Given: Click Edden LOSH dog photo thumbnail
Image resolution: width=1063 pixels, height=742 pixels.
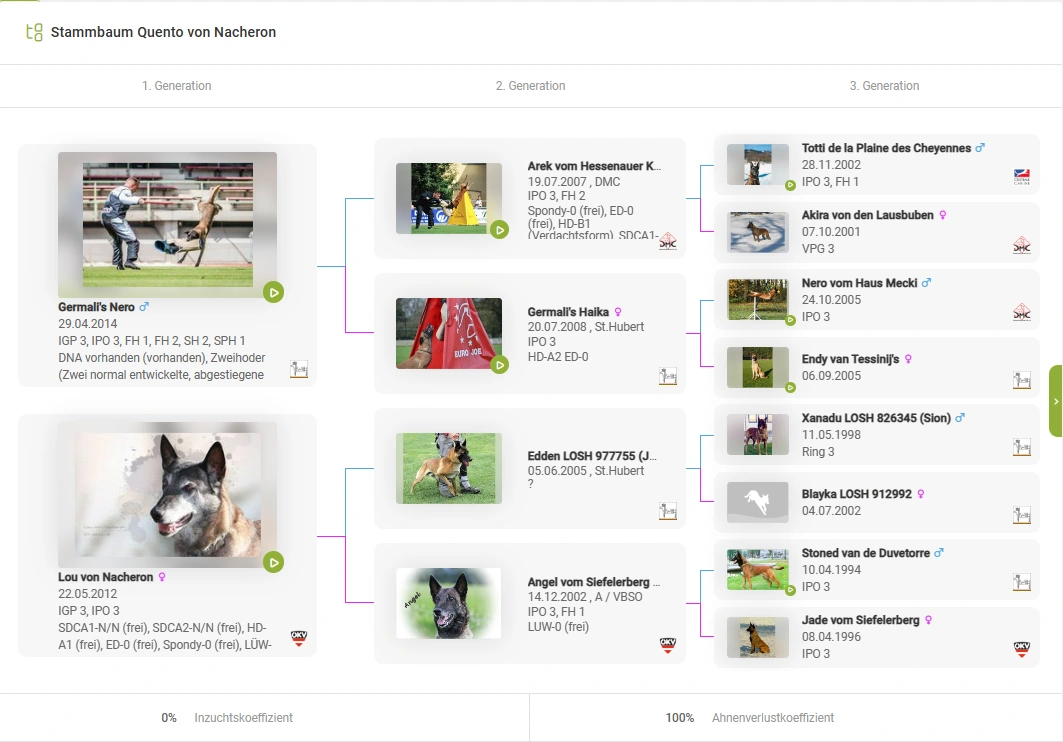Looking at the screenshot, I should [449, 468].
